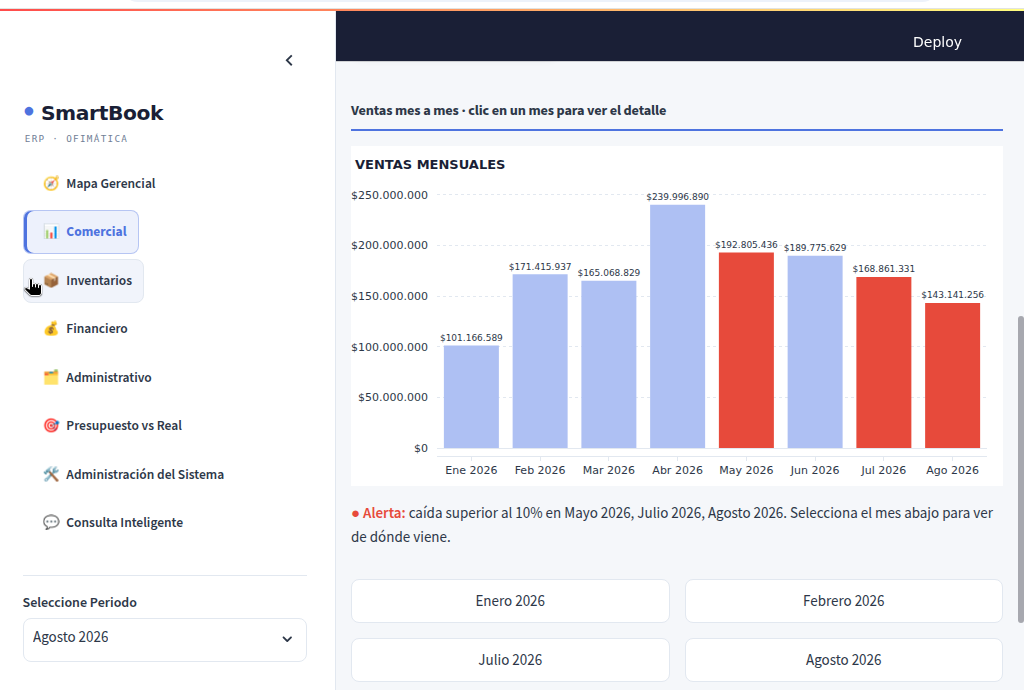The height and width of the screenshot is (690, 1024).
Task: Click the dropdown arrow in period selector
Action: 287,639
